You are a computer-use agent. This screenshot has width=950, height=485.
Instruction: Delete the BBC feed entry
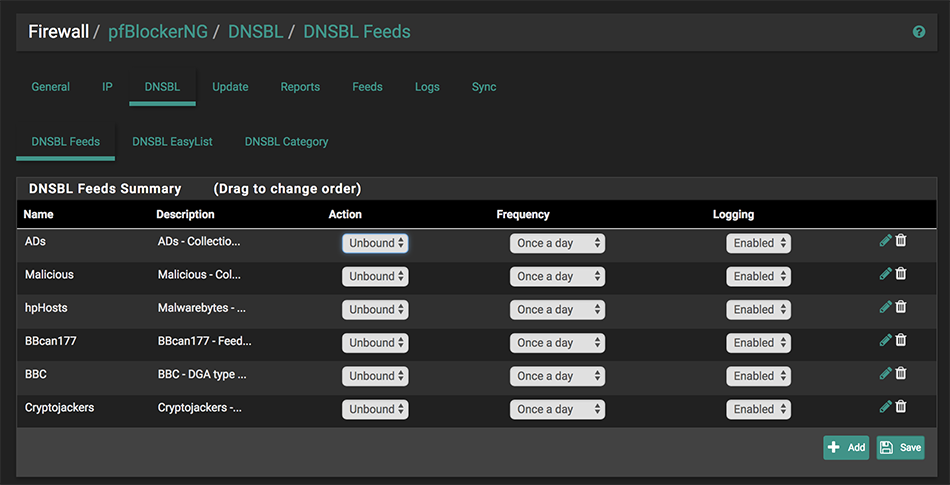pyautogui.click(x=901, y=374)
